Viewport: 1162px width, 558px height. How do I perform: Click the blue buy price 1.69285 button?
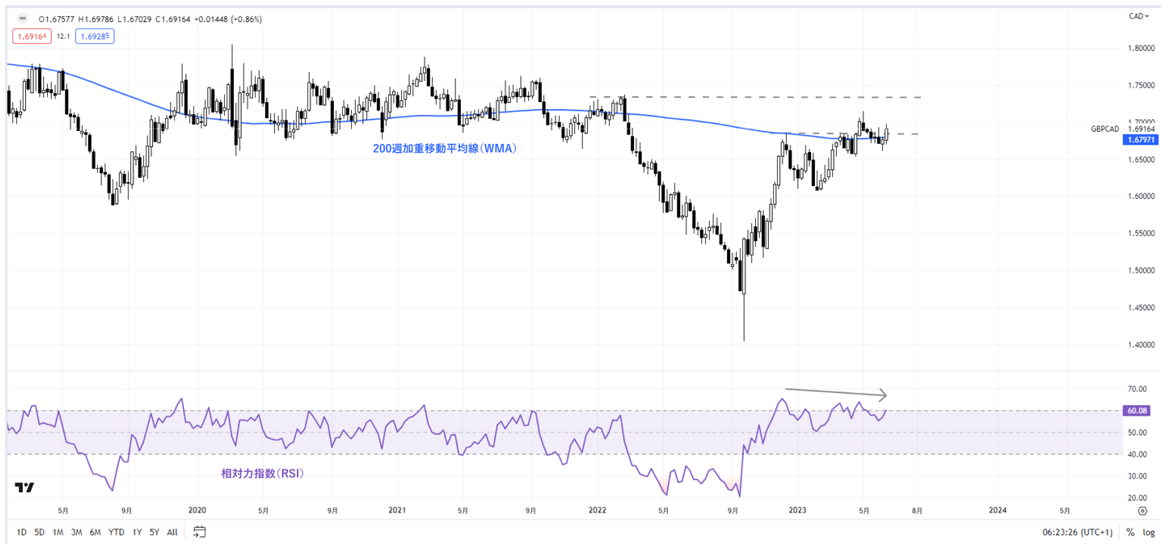tap(95, 34)
